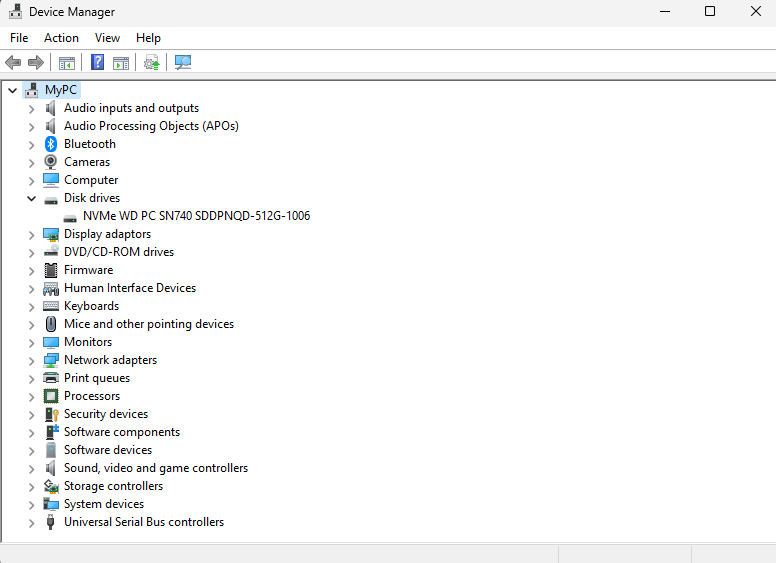The image size is (776, 563).
Task: Click the Update device driver toolbar icon
Action: (151, 62)
